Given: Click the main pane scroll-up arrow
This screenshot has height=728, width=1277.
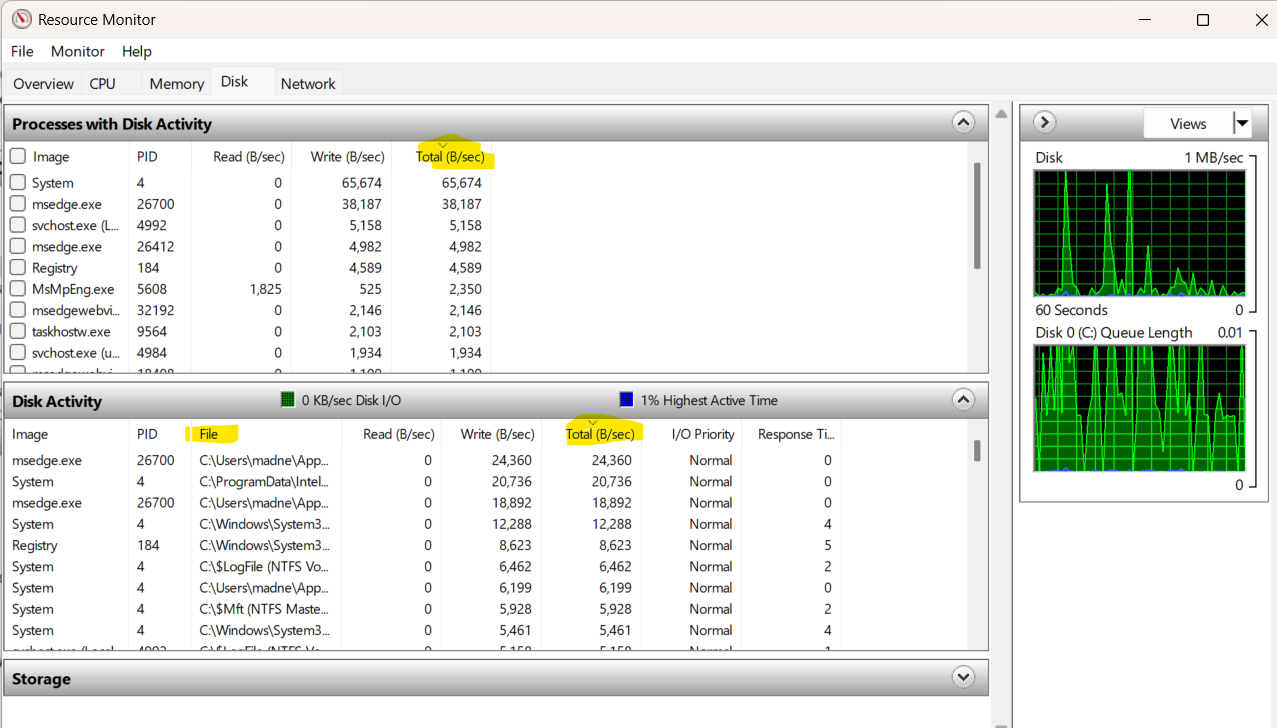Looking at the screenshot, I should [x=1001, y=114].
